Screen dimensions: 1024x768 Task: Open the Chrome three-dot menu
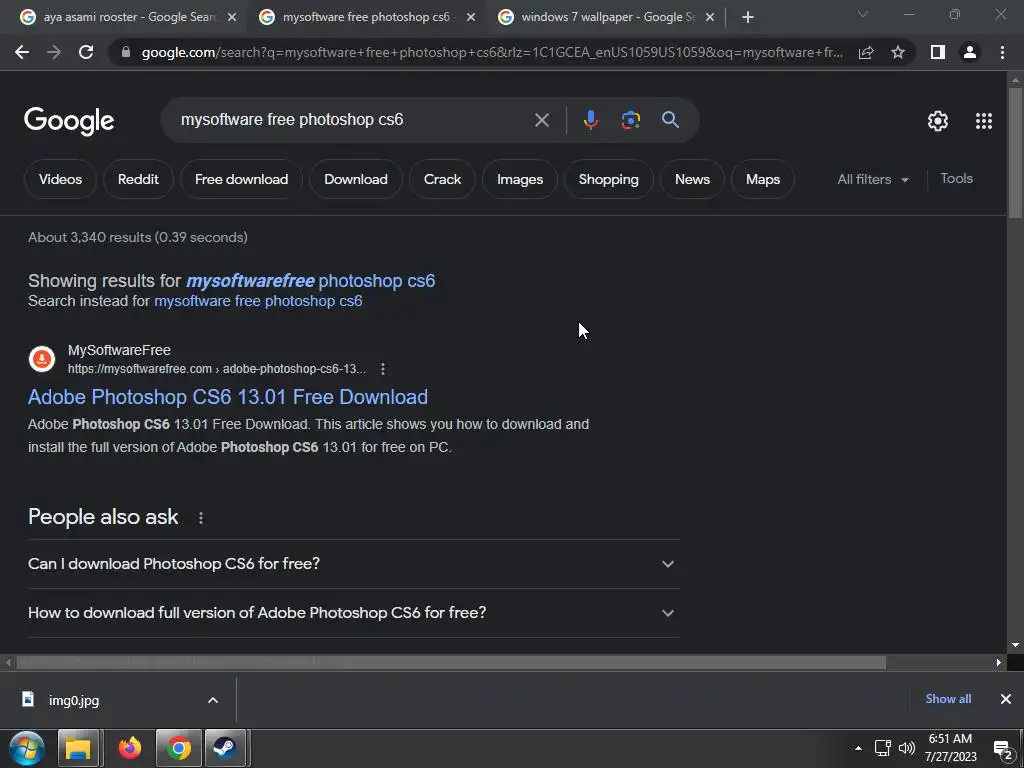click(x=1002, y=52)
